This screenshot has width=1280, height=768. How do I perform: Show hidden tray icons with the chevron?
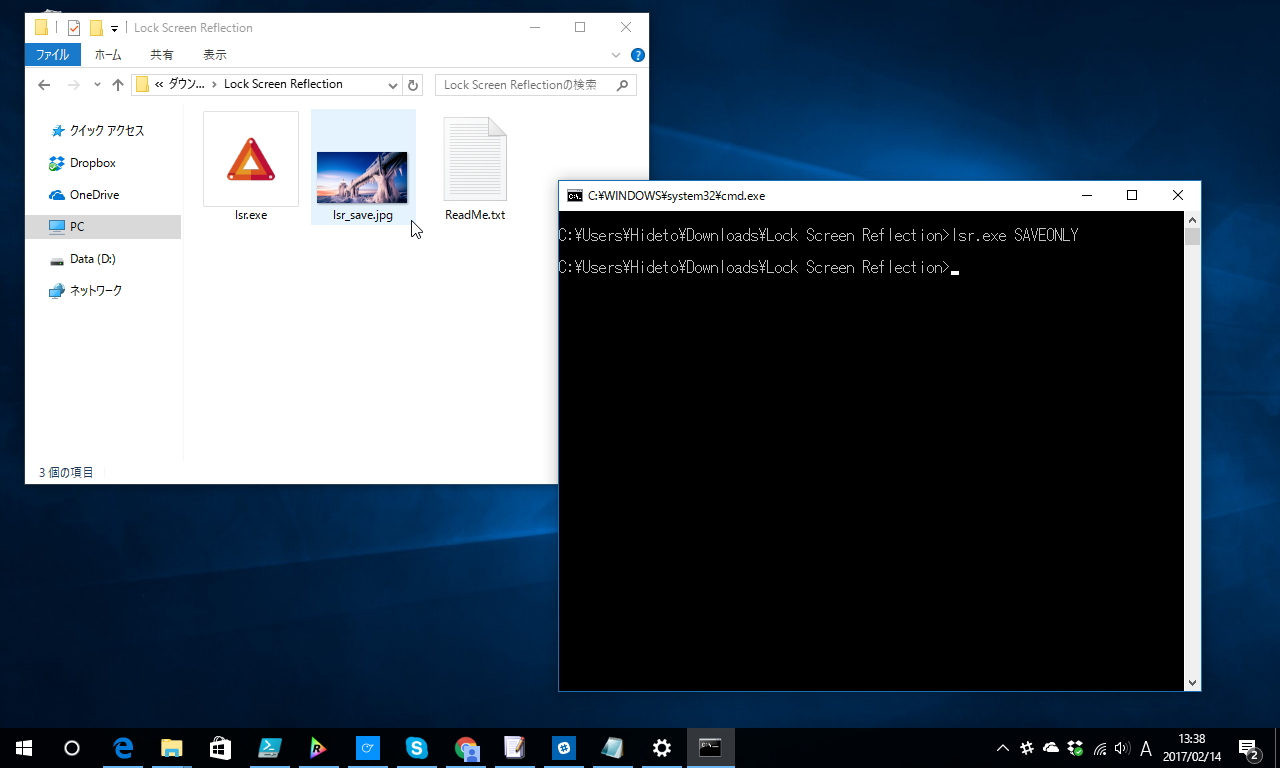pyautogui.click(x=1002, y=747)
